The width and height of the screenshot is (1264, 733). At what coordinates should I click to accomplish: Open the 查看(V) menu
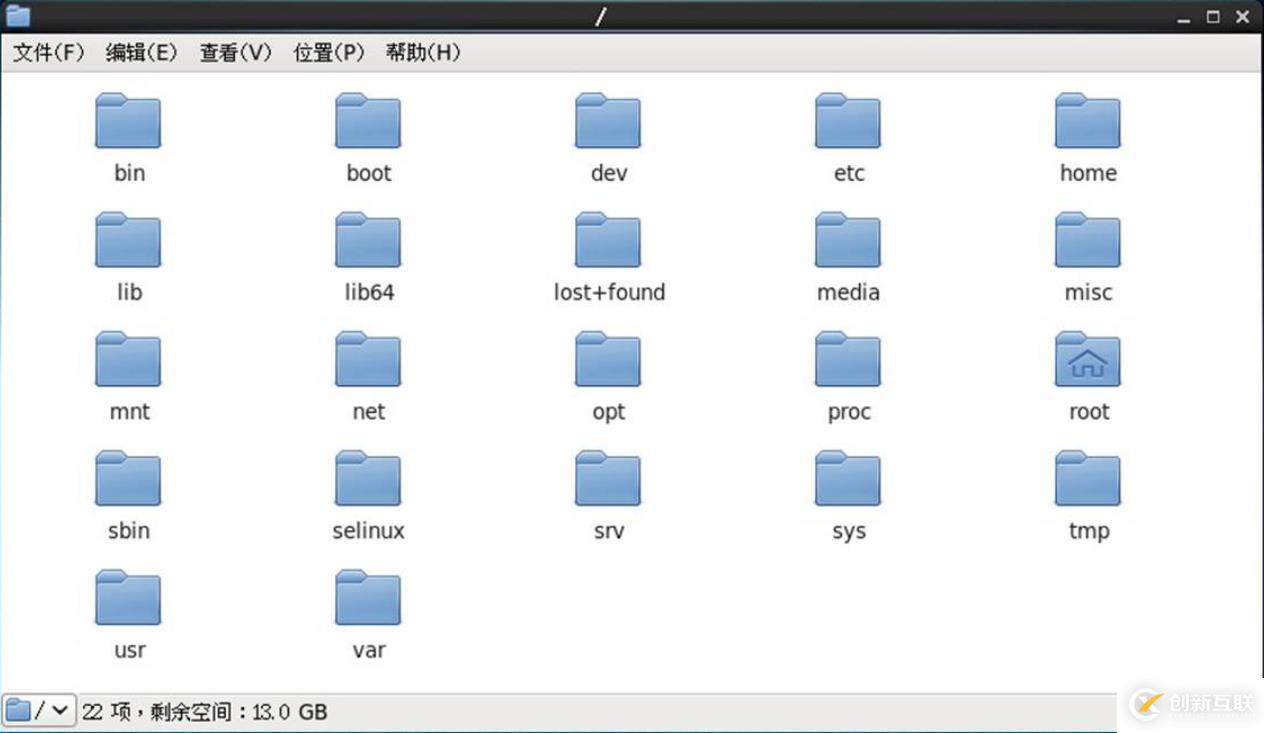tap(234, 53)
